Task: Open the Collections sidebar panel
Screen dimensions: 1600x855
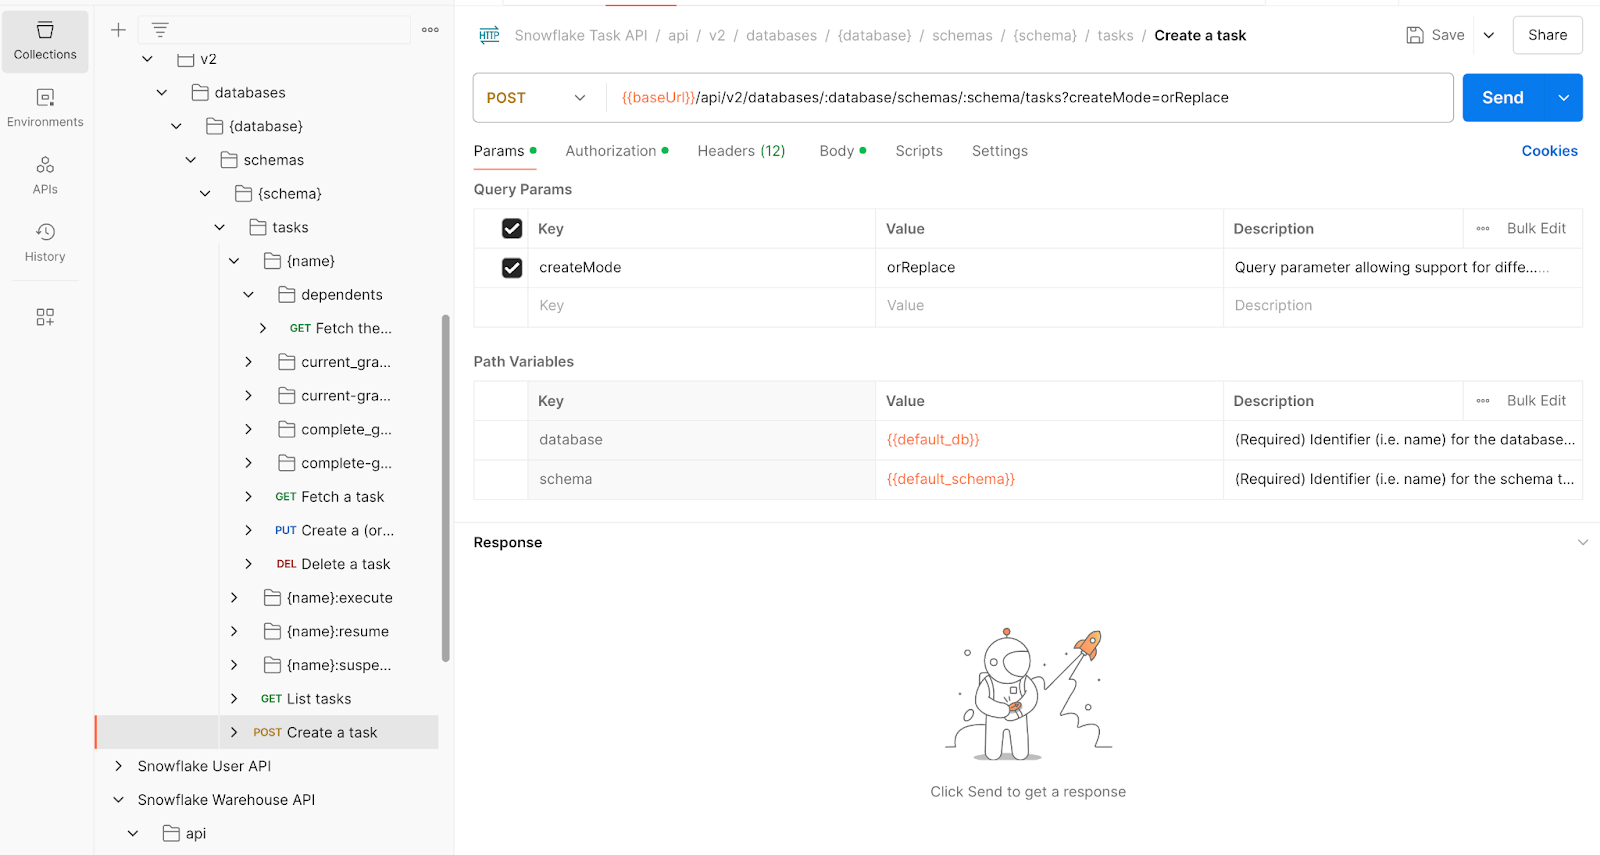Action: pyautogui.click(x=45, y=41)
